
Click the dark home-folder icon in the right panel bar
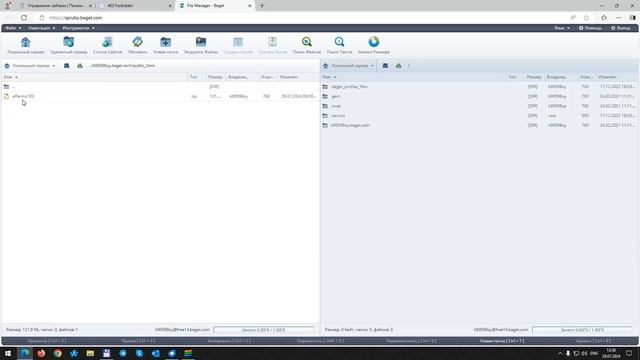coord(385,66)
